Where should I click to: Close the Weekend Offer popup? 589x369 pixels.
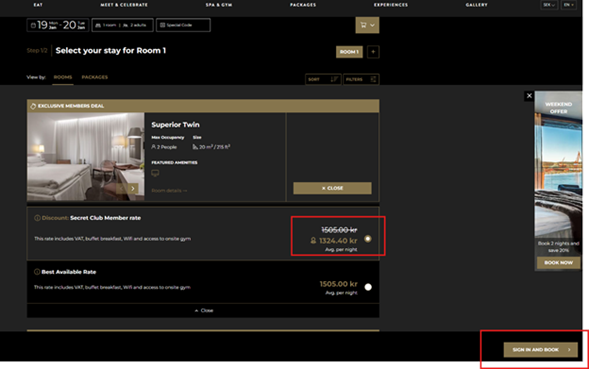coord(529,96)
